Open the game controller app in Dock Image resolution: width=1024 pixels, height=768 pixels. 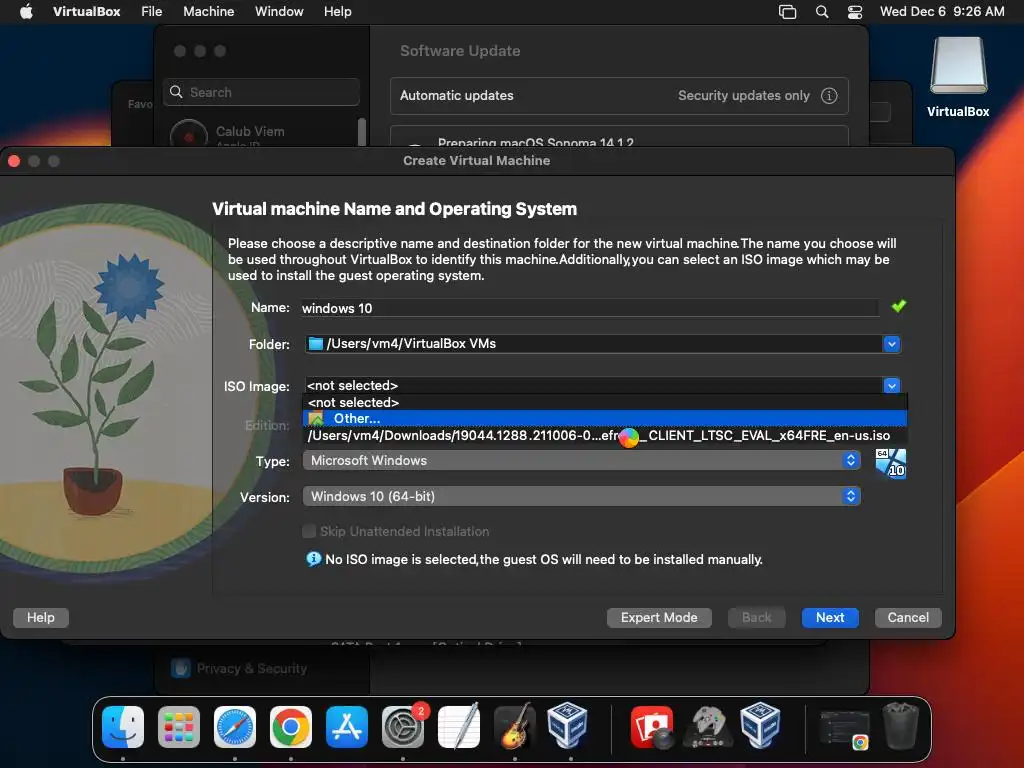[x=707, y=727]
